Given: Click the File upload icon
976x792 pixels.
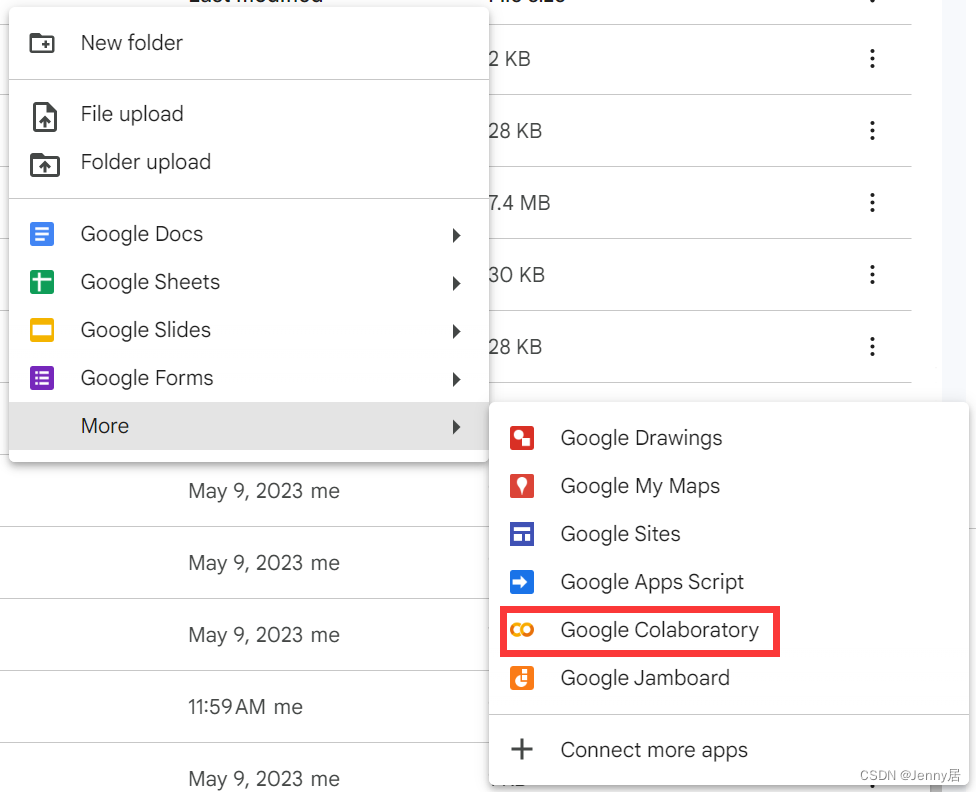Looking at the screenshot, I should 44,116.
